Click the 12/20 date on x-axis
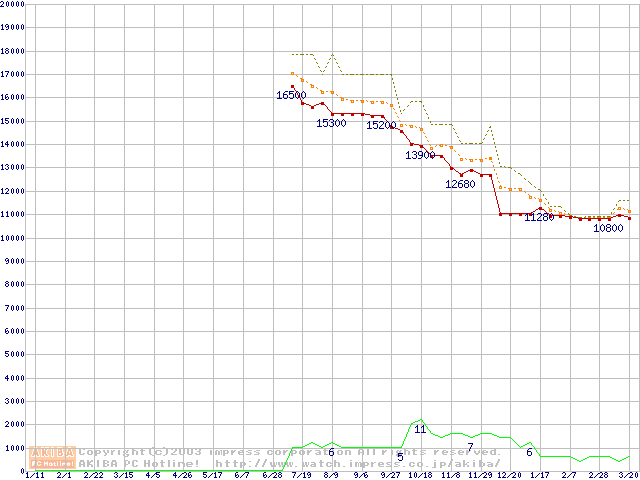The image size is (640, 480). (510, 476)
